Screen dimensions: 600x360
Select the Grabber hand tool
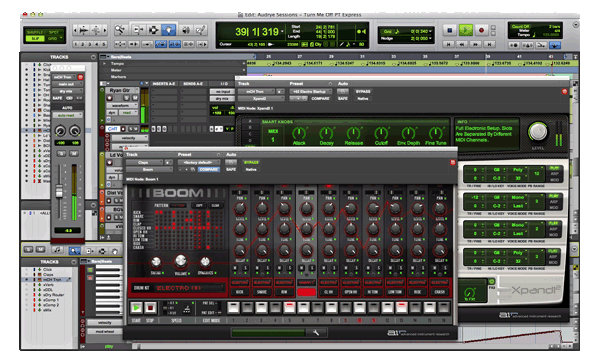[168, 29]
